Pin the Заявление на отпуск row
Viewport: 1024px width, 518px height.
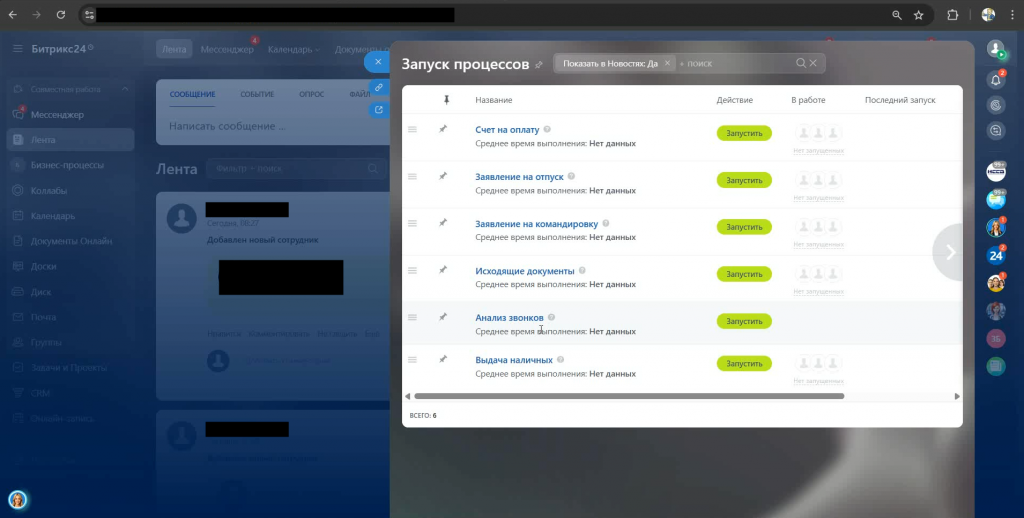pyautogui.click(x=443, y=176)
